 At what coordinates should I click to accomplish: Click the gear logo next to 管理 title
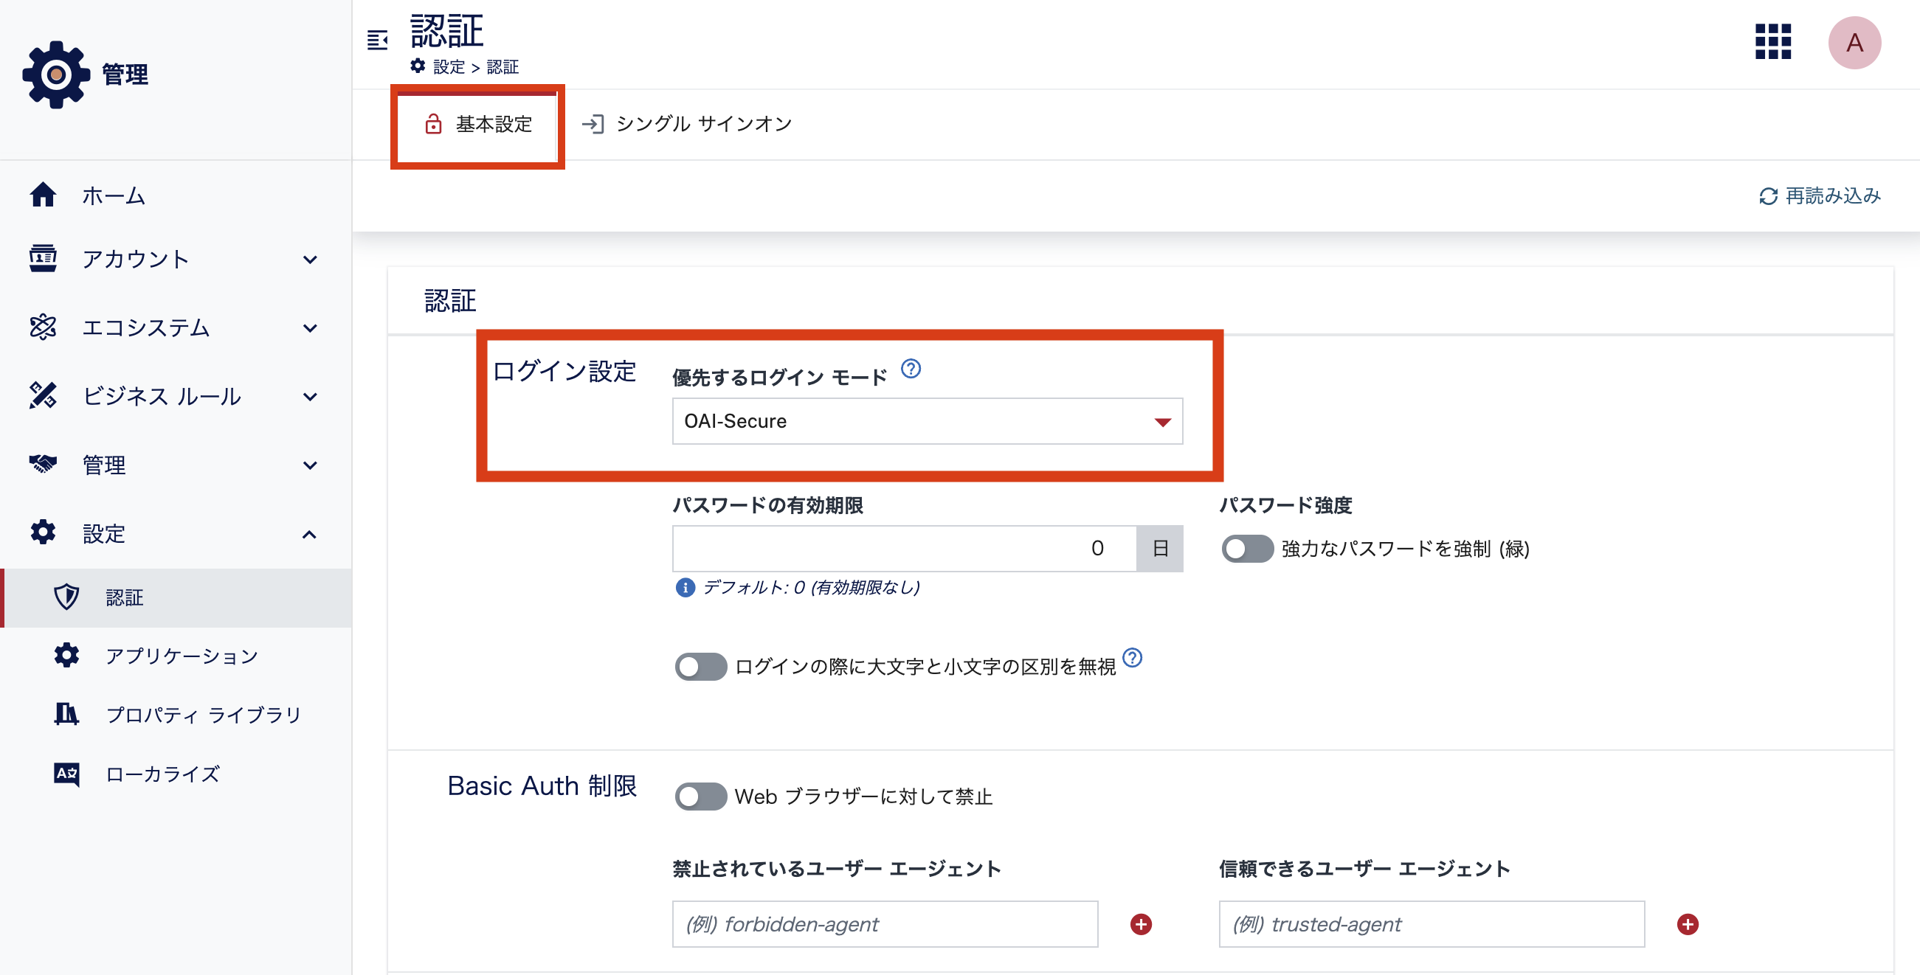[56, 74]
